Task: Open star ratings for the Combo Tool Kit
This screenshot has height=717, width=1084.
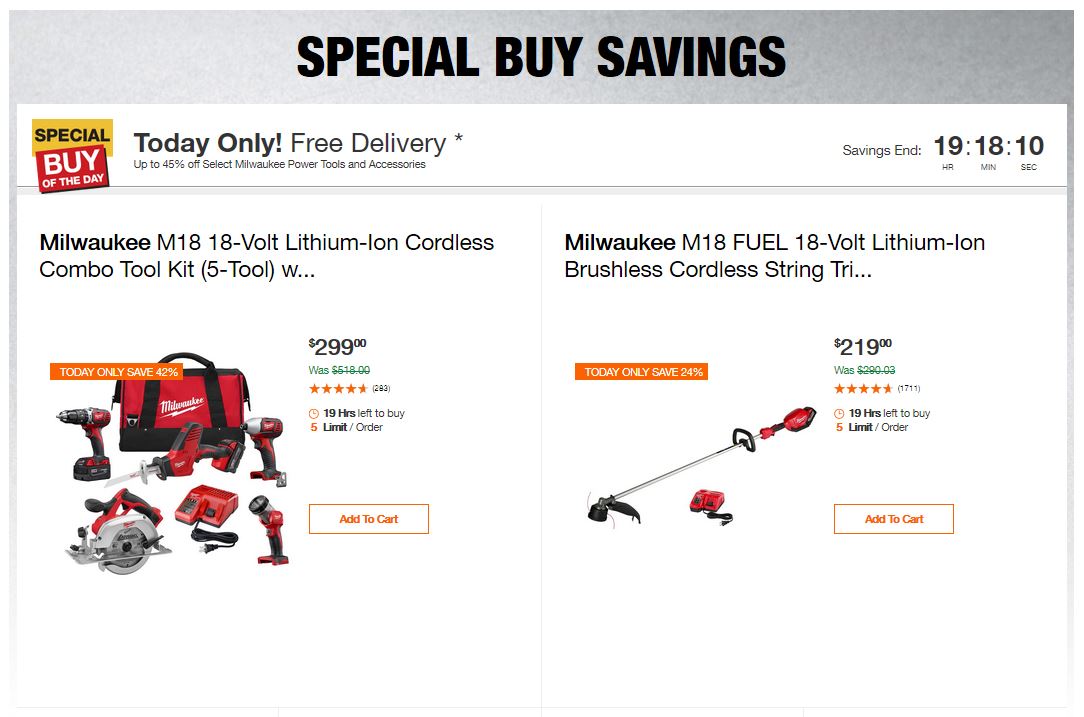Action: click(338, 389)
